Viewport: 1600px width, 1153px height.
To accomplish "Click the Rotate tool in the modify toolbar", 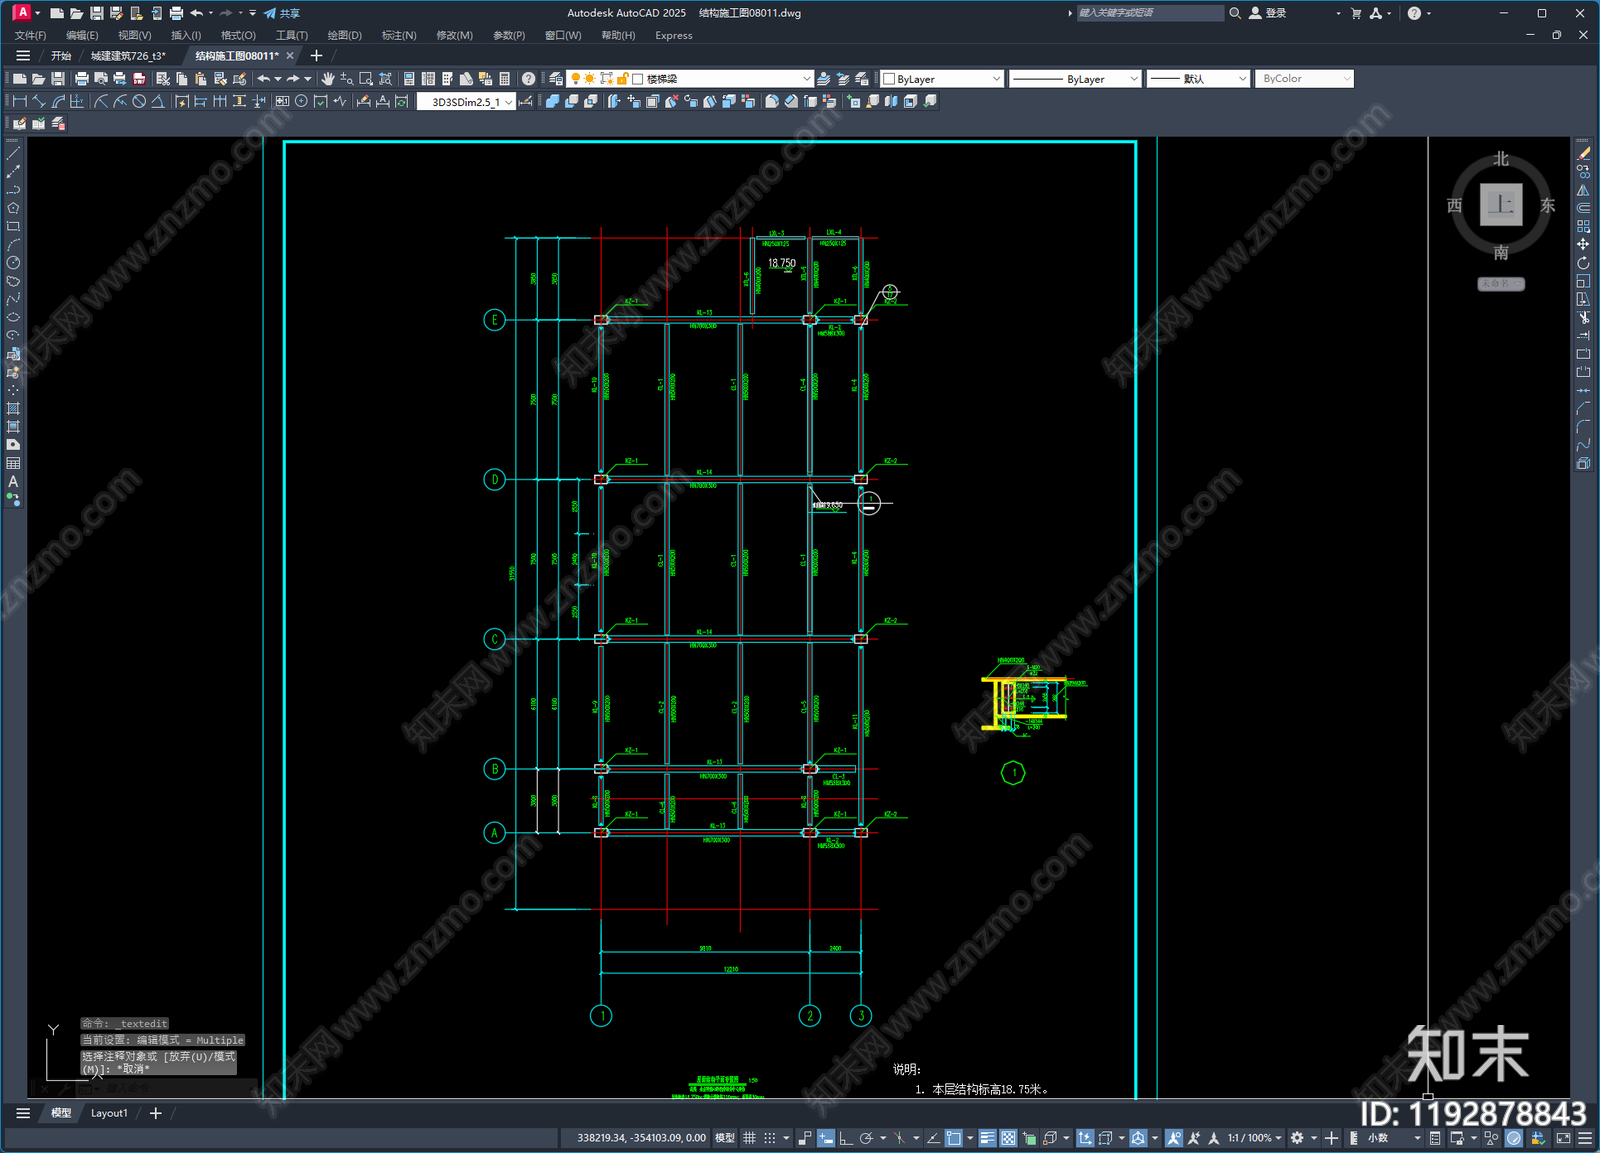I will [1583, 263].
